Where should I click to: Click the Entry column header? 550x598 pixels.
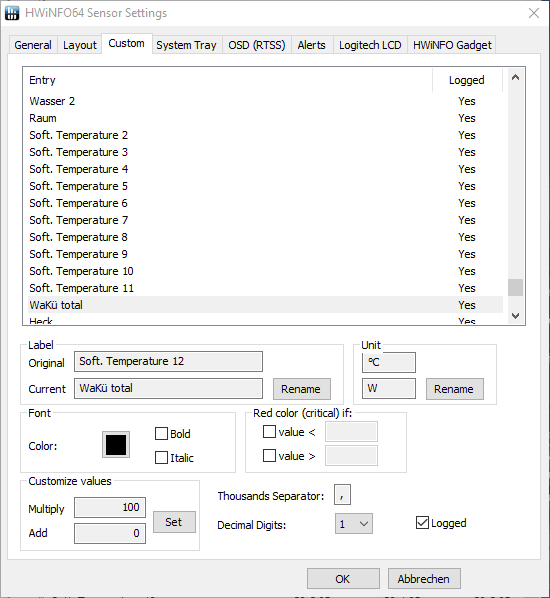coord(229,80)
